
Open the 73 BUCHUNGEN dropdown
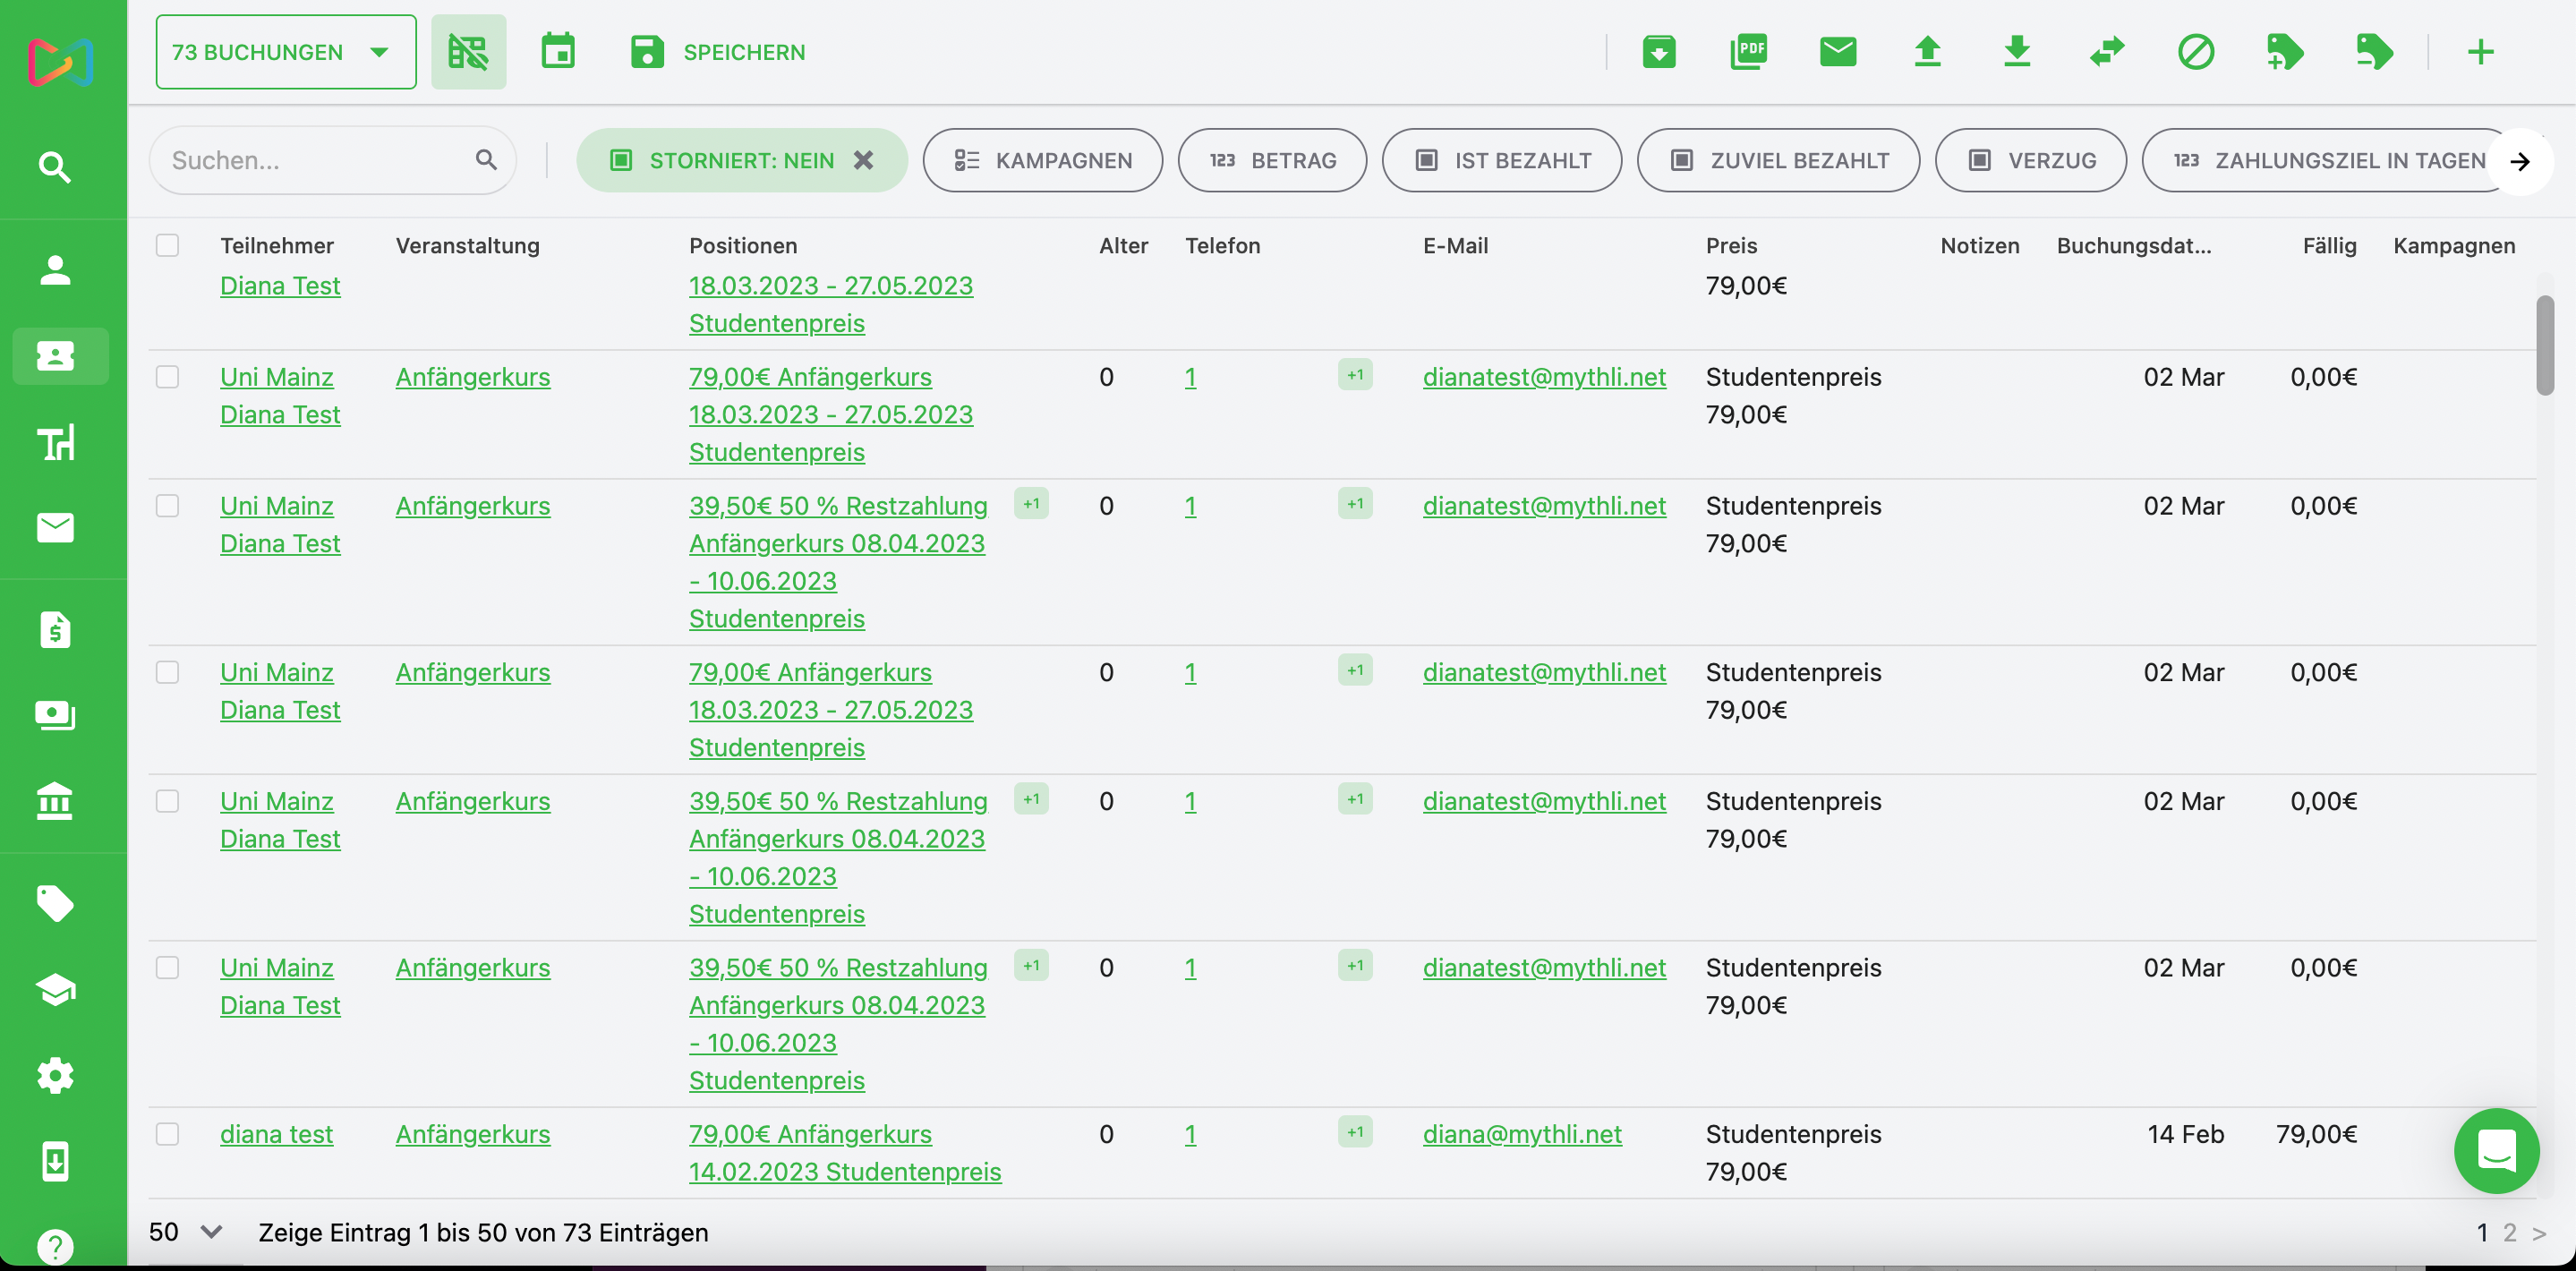[x=285, y=52]
